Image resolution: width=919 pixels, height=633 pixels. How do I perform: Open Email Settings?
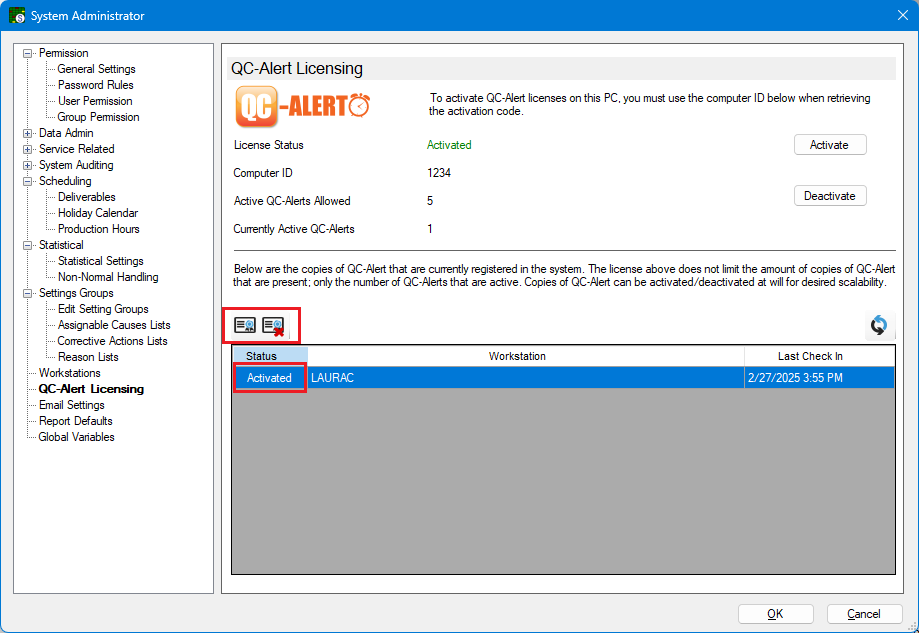coord(72,405)
